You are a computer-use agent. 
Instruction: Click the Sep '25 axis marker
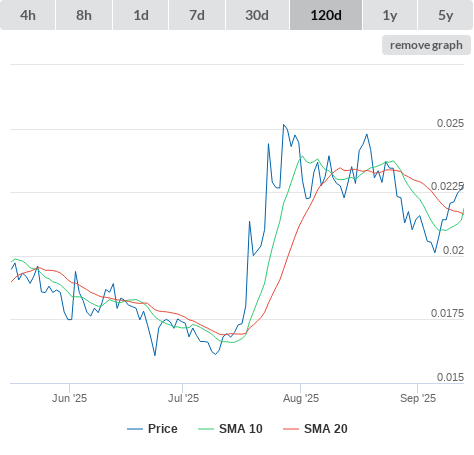pyautogui.click(x=418, y=398)
